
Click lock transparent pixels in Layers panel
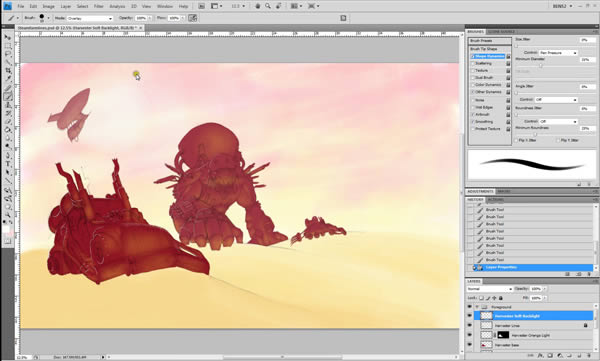(481, 298)
